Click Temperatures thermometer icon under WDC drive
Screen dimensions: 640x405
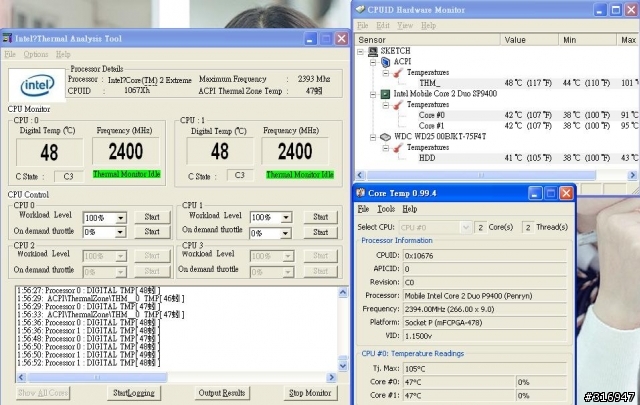tap(398, 148)
